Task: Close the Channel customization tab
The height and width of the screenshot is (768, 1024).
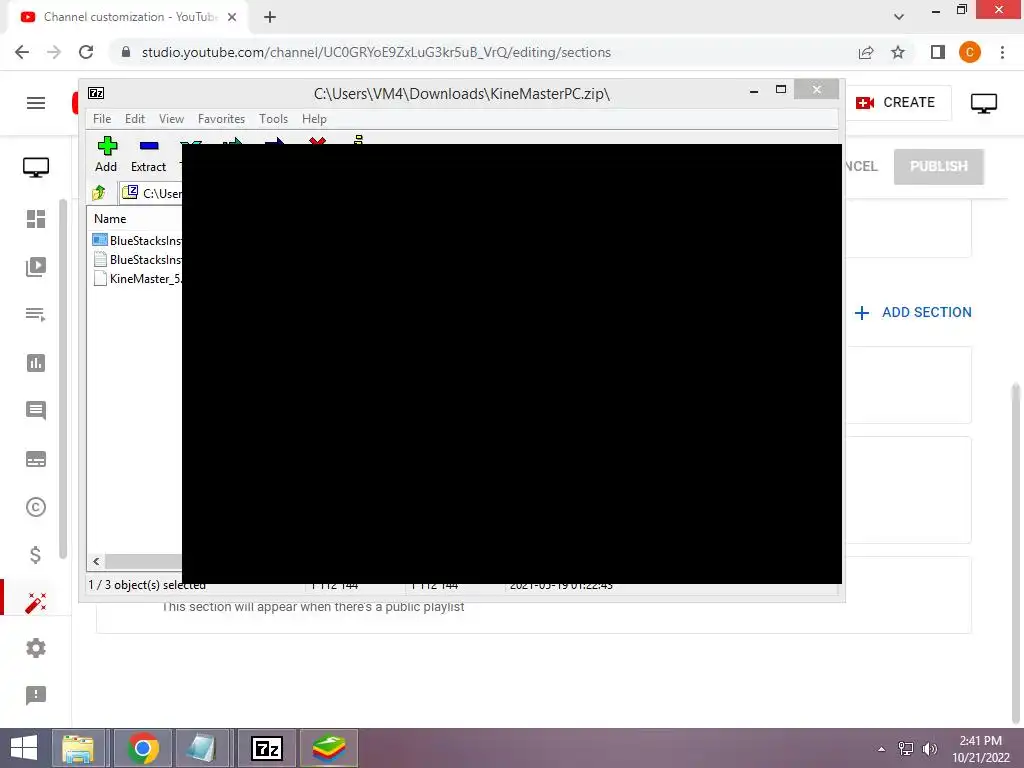Action: pyautogui.click(x=232, y=17)
